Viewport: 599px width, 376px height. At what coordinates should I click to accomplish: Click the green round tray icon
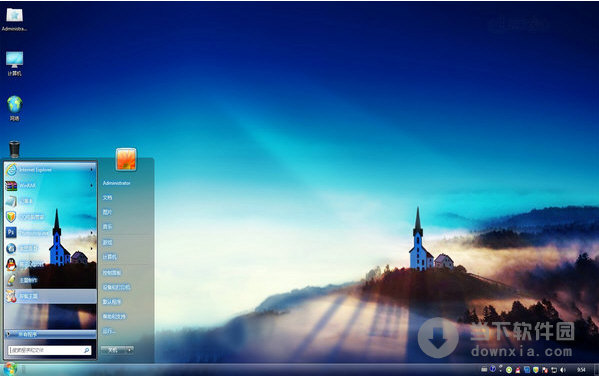(x=509, y=370)
